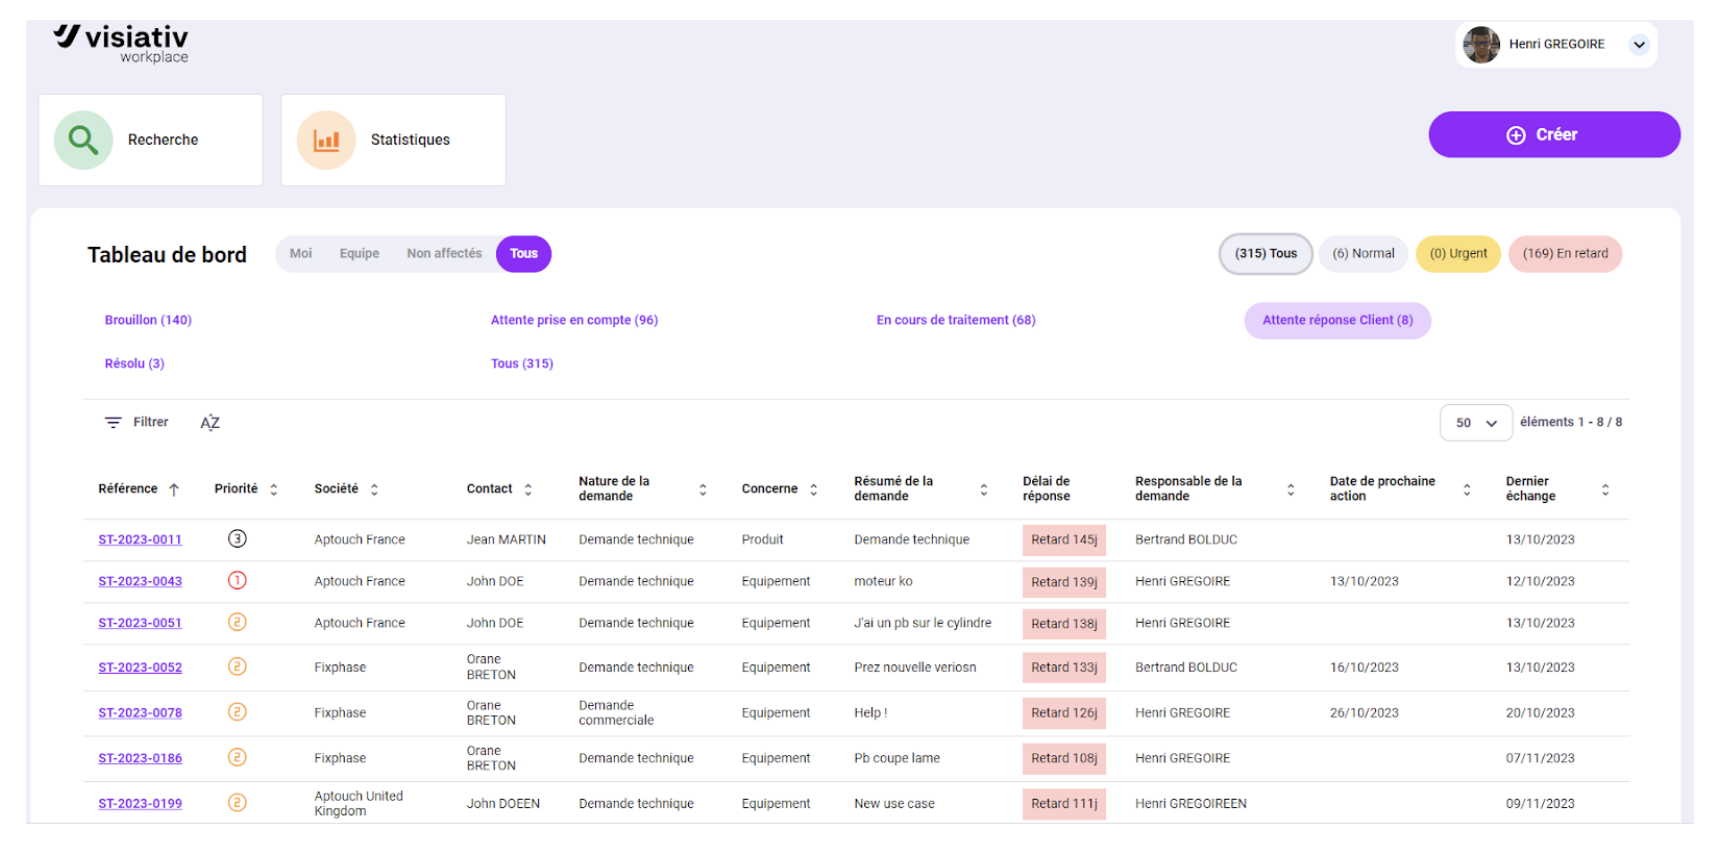This screenshot has height=842, width=1722.
Task: Click priority 3 icon for ST-2023-0011
Action: coord(237,539)
